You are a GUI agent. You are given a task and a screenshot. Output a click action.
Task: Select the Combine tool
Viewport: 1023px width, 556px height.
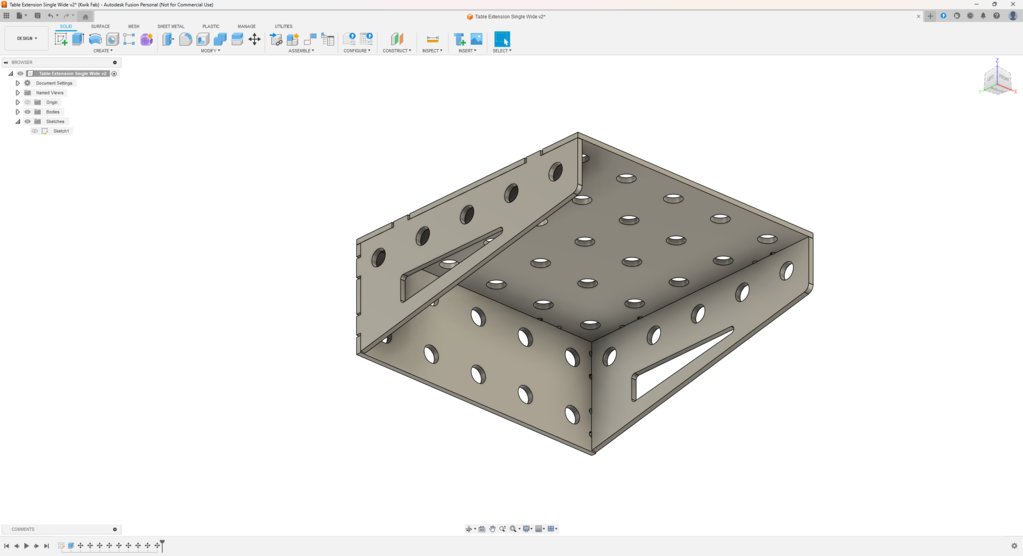pyautogui.click(x=220, y=39)
